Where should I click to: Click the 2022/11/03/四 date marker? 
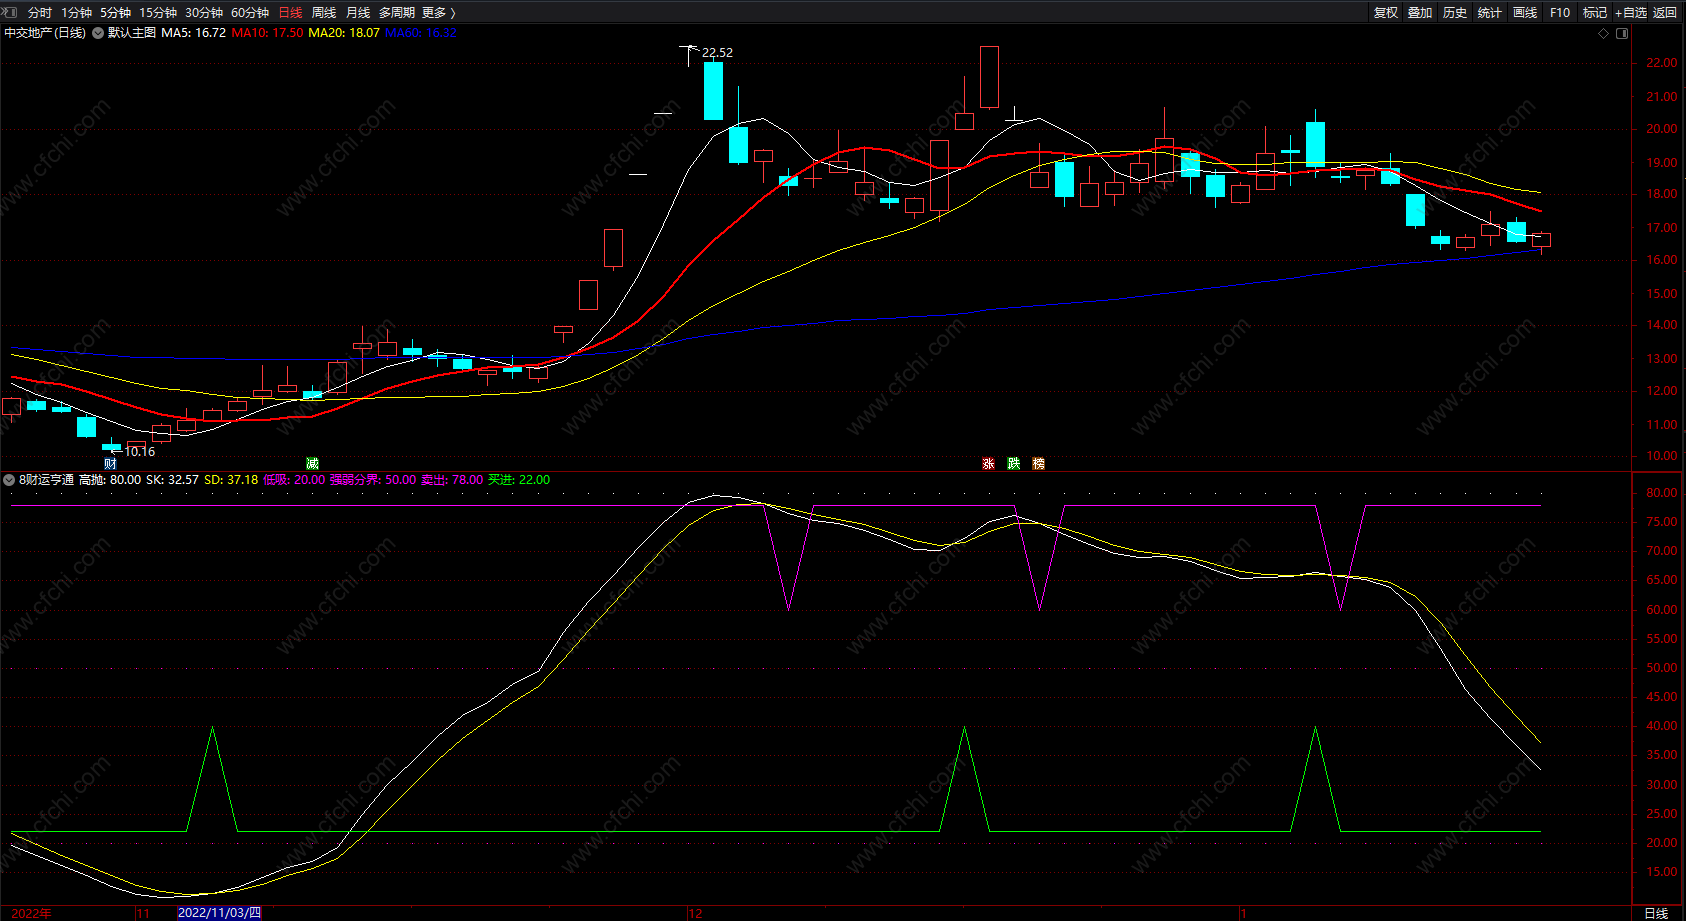[x=219, y=913]
